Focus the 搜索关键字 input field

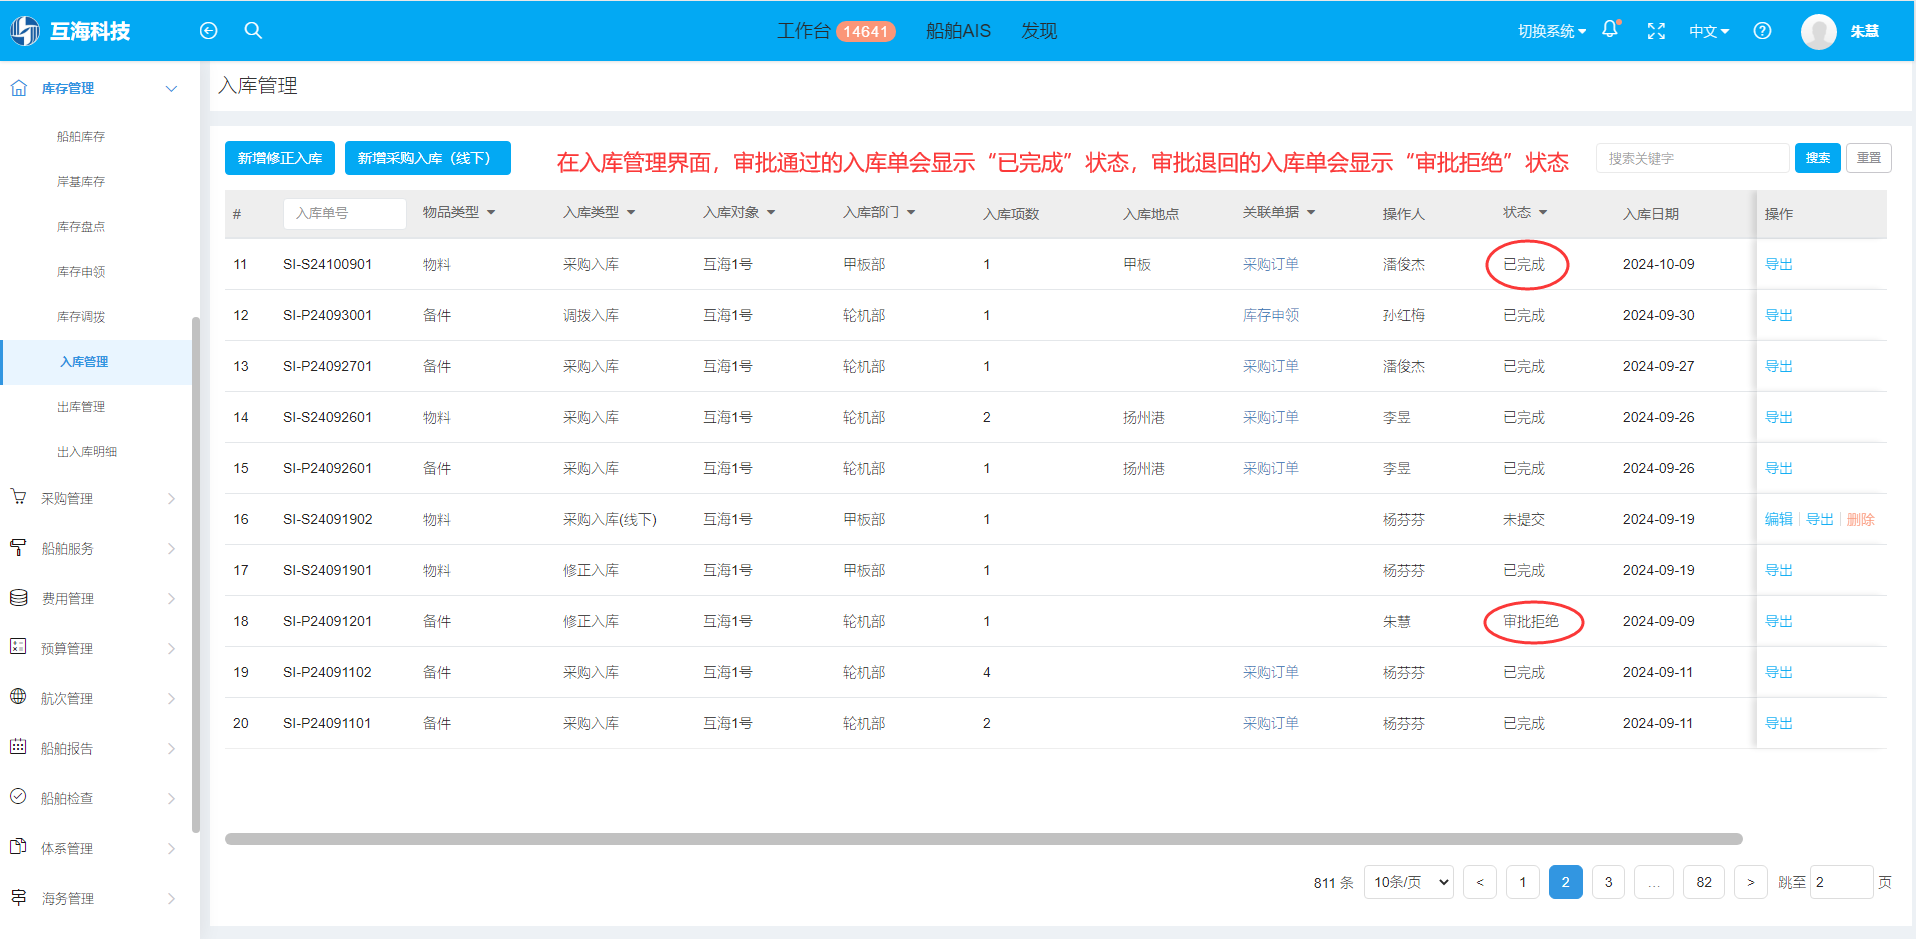pyautogui.click(x=1692, y=158)
